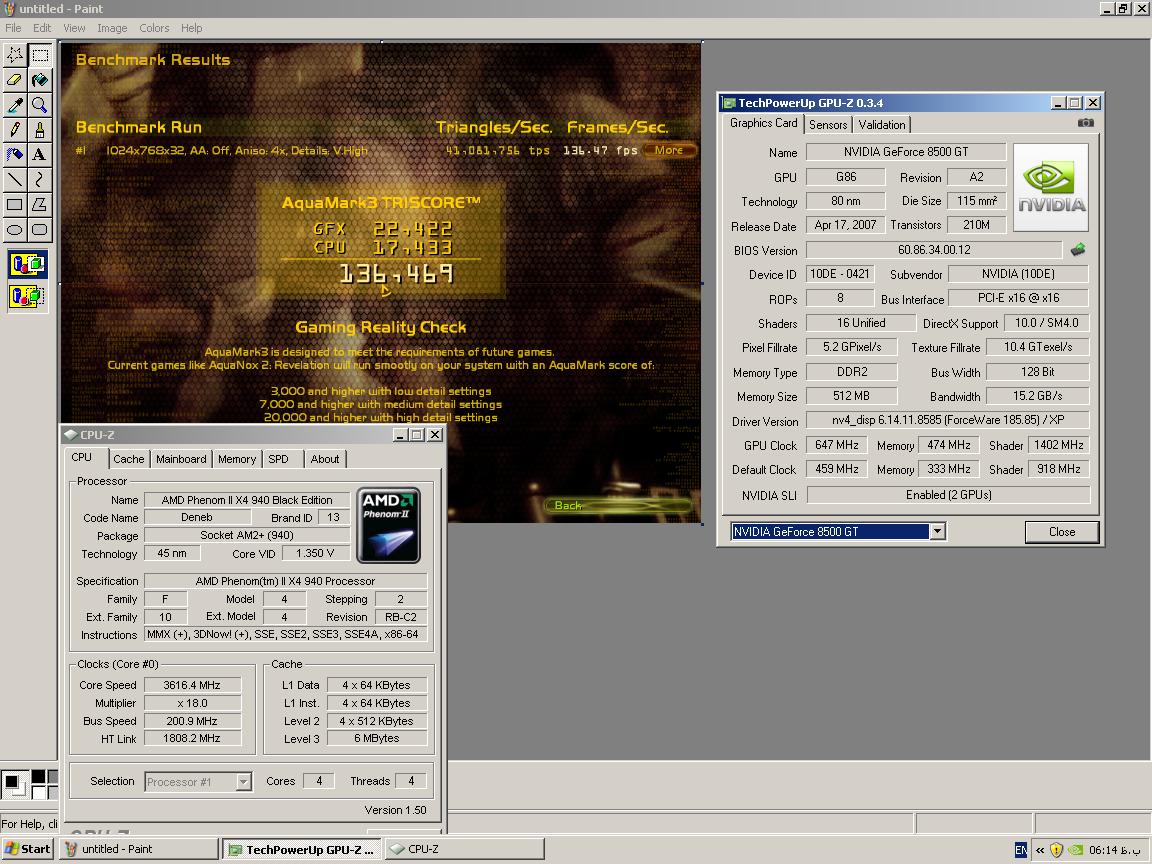Choose the Ellipse tool
The height and width of the screenshot is (864, 1152).
[x=15, y=230]
